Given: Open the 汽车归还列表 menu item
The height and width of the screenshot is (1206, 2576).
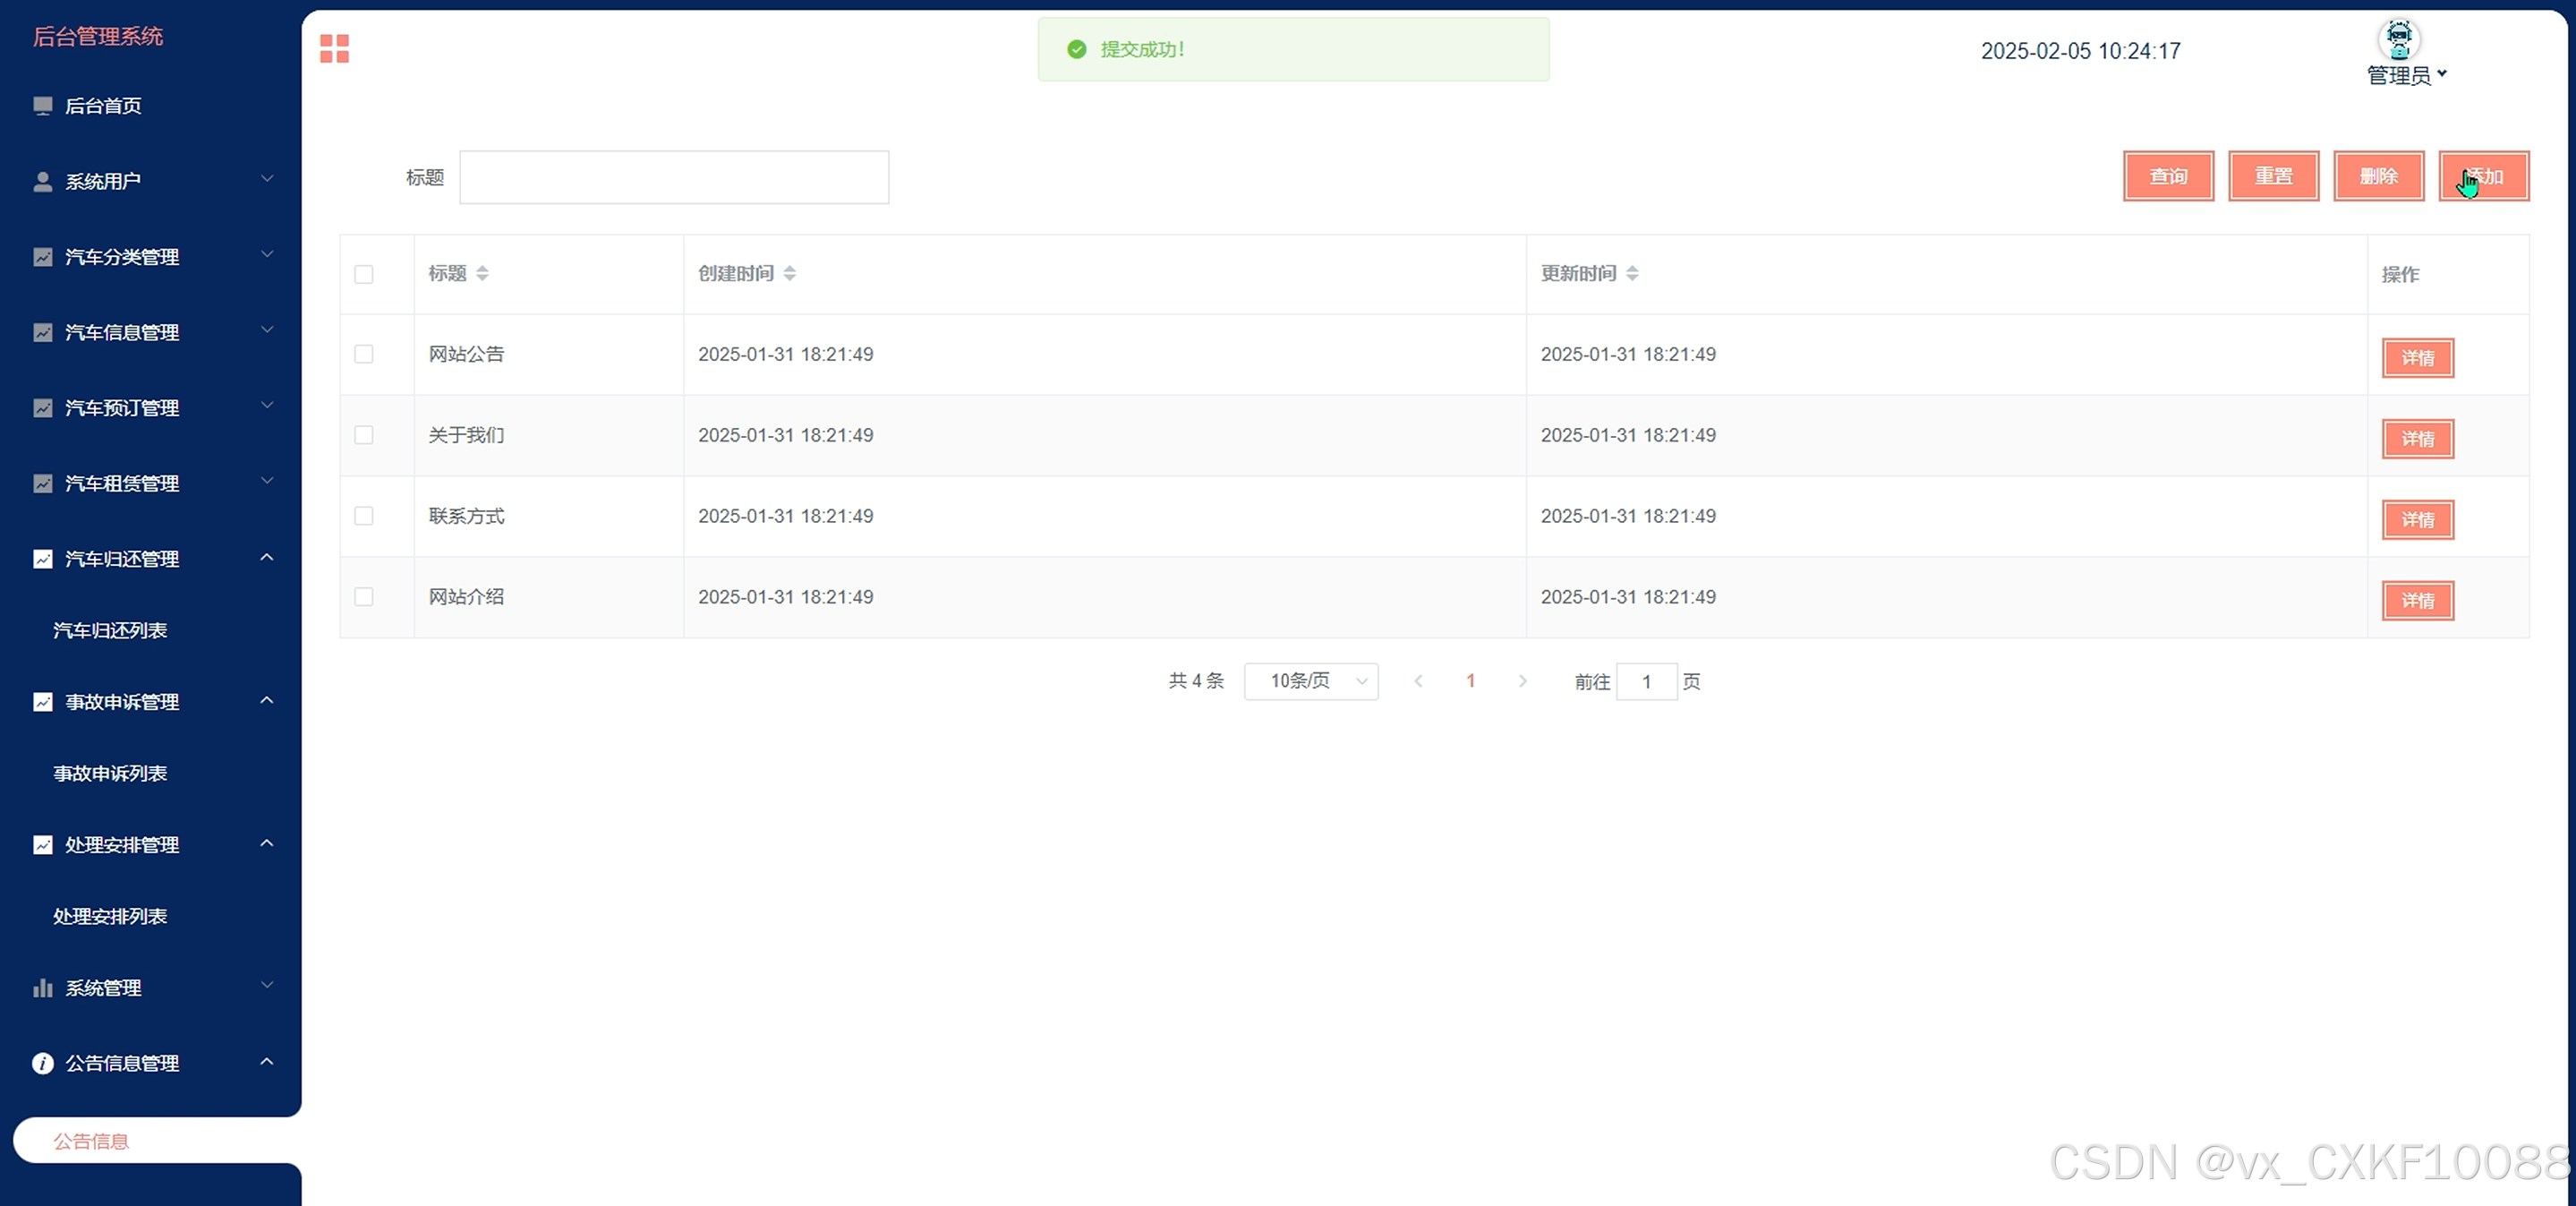Looking at the screenshot, I should coord(110,630).
